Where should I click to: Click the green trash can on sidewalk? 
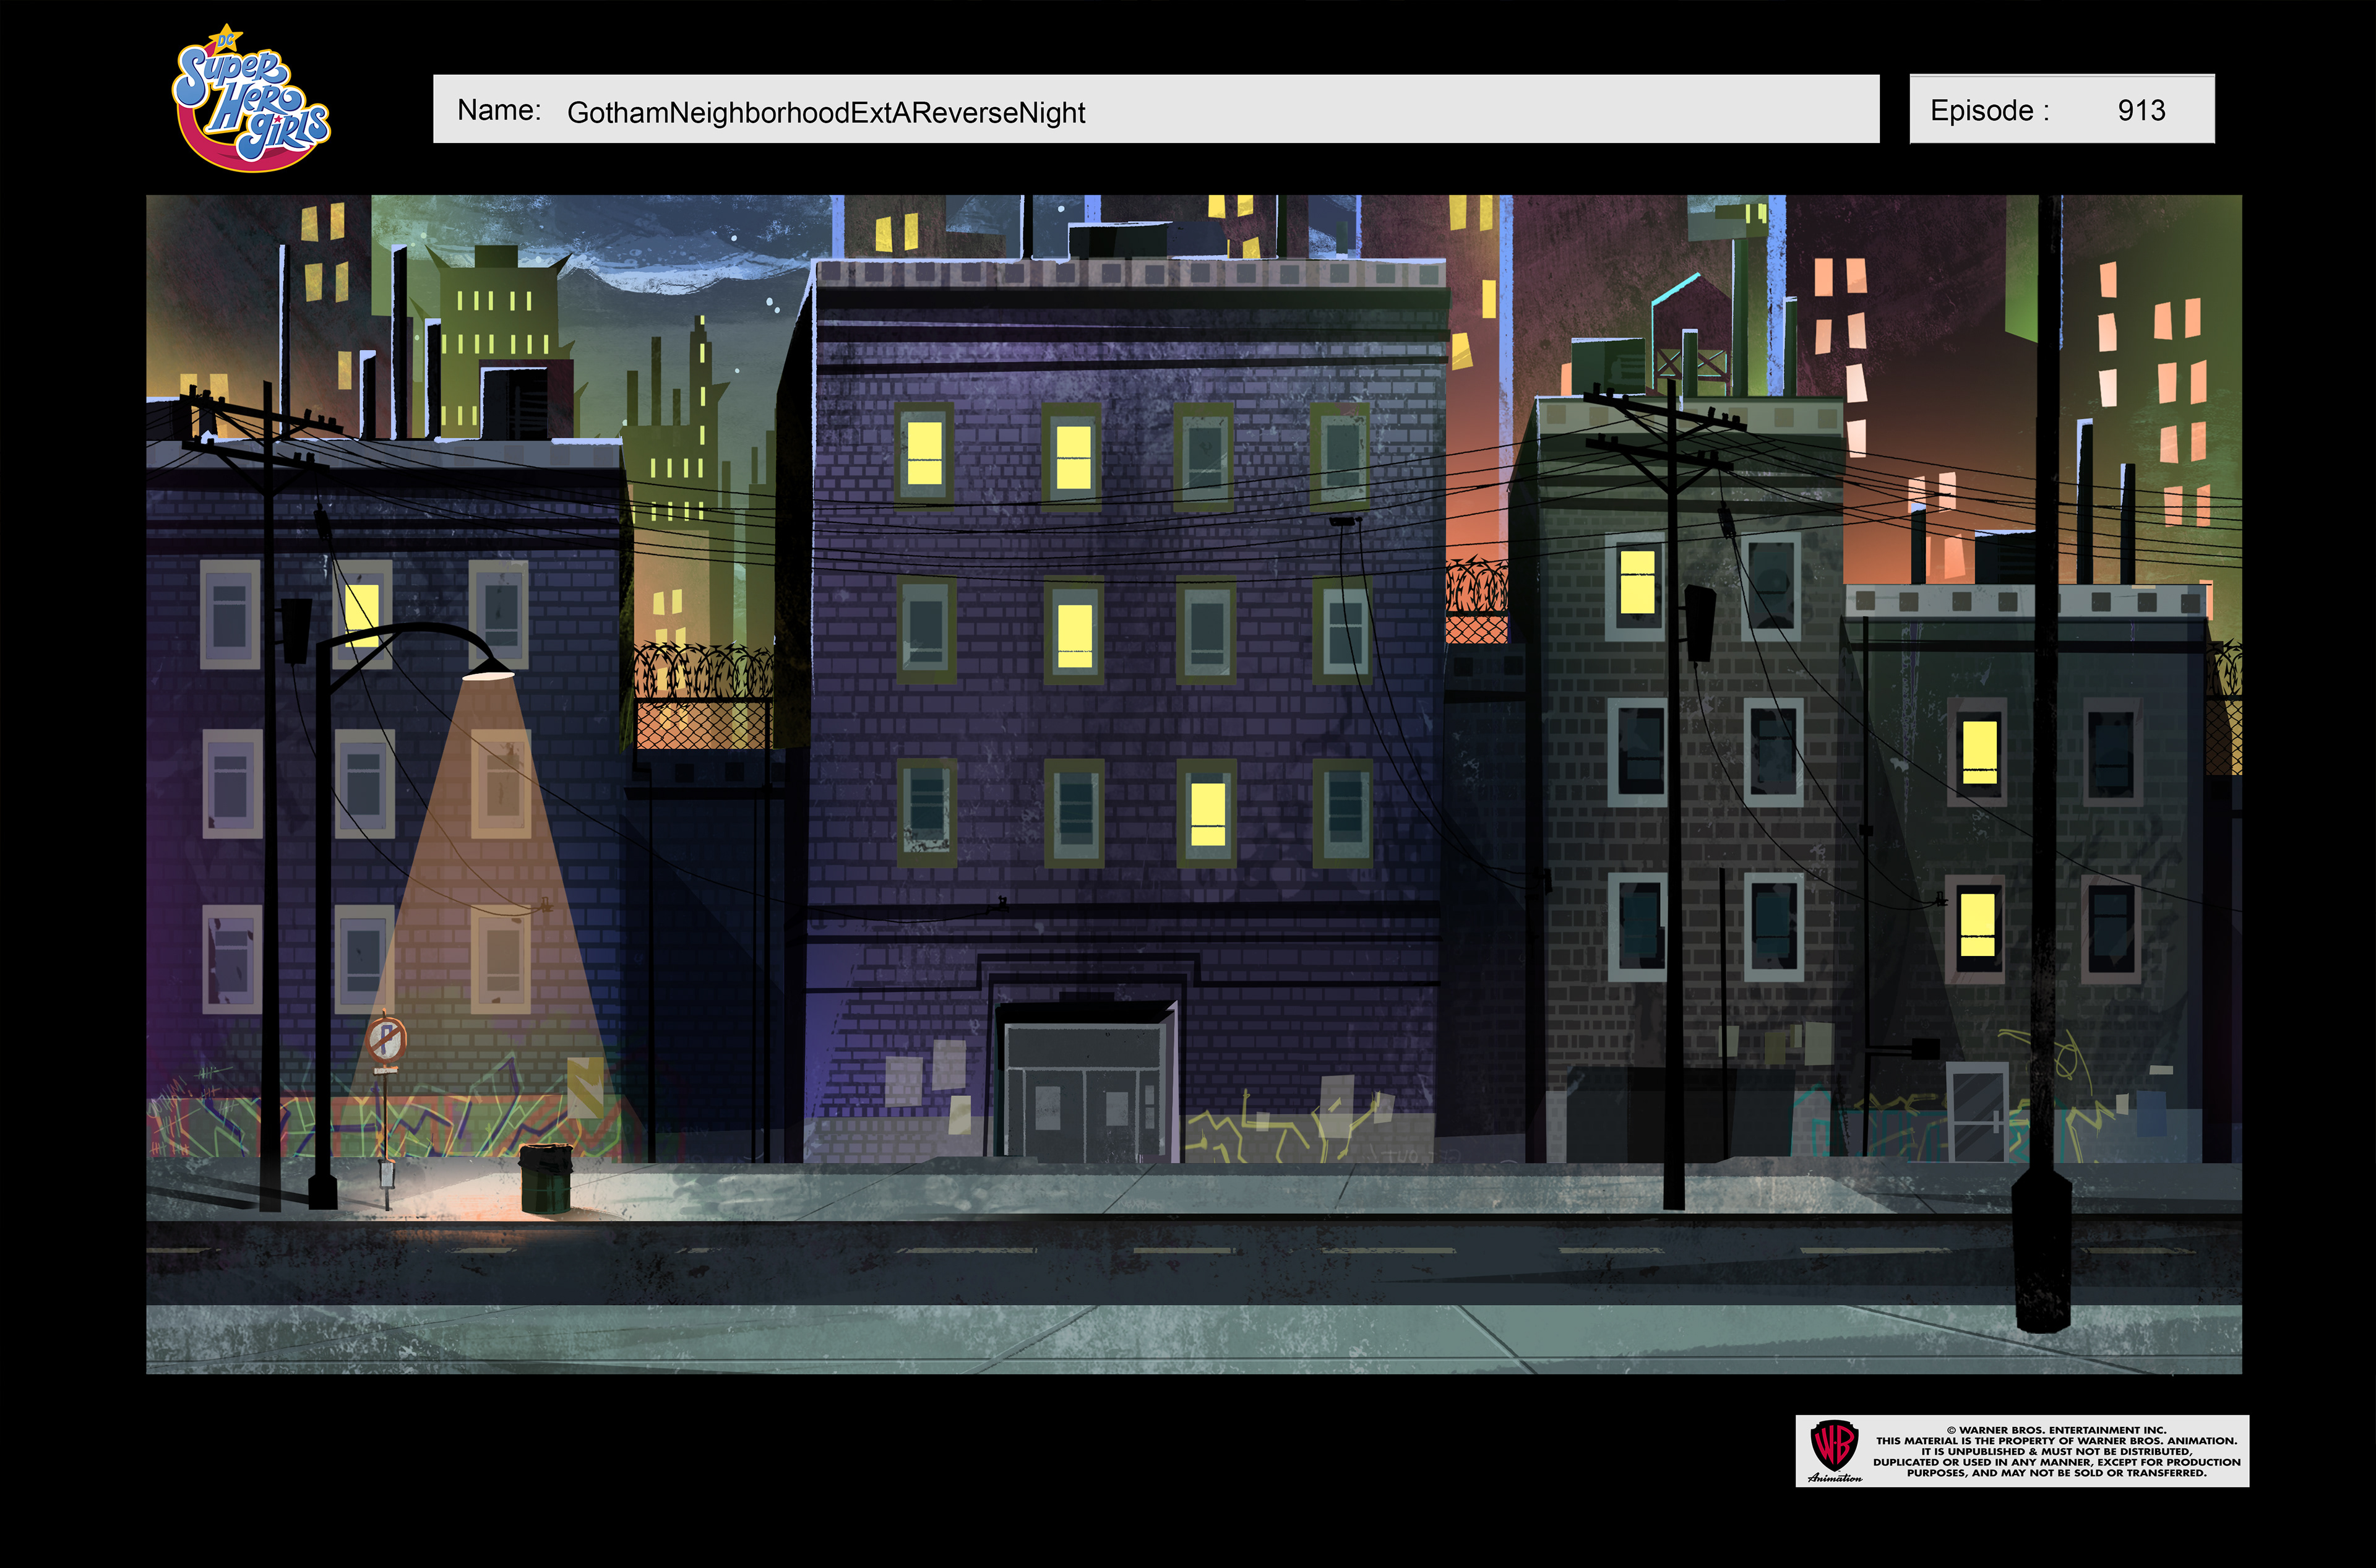tap(546, 1180)
